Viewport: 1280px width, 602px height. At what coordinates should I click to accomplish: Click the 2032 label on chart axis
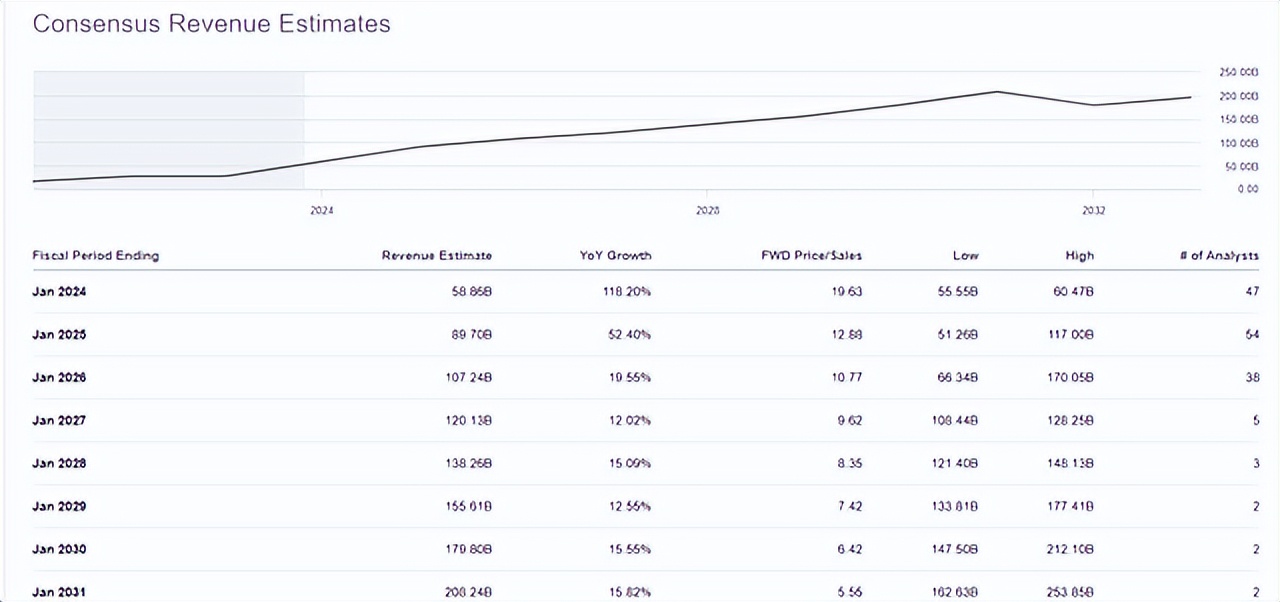1093,211
